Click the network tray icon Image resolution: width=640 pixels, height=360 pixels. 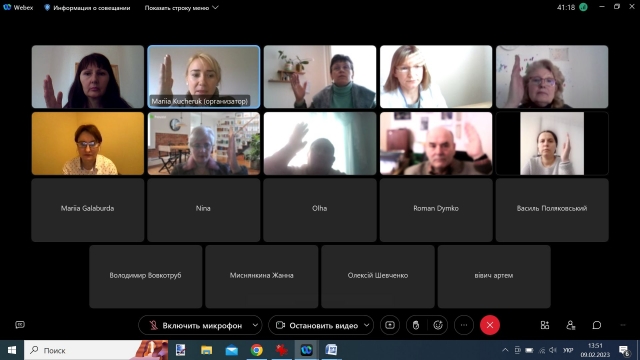[x=542, y=350]
